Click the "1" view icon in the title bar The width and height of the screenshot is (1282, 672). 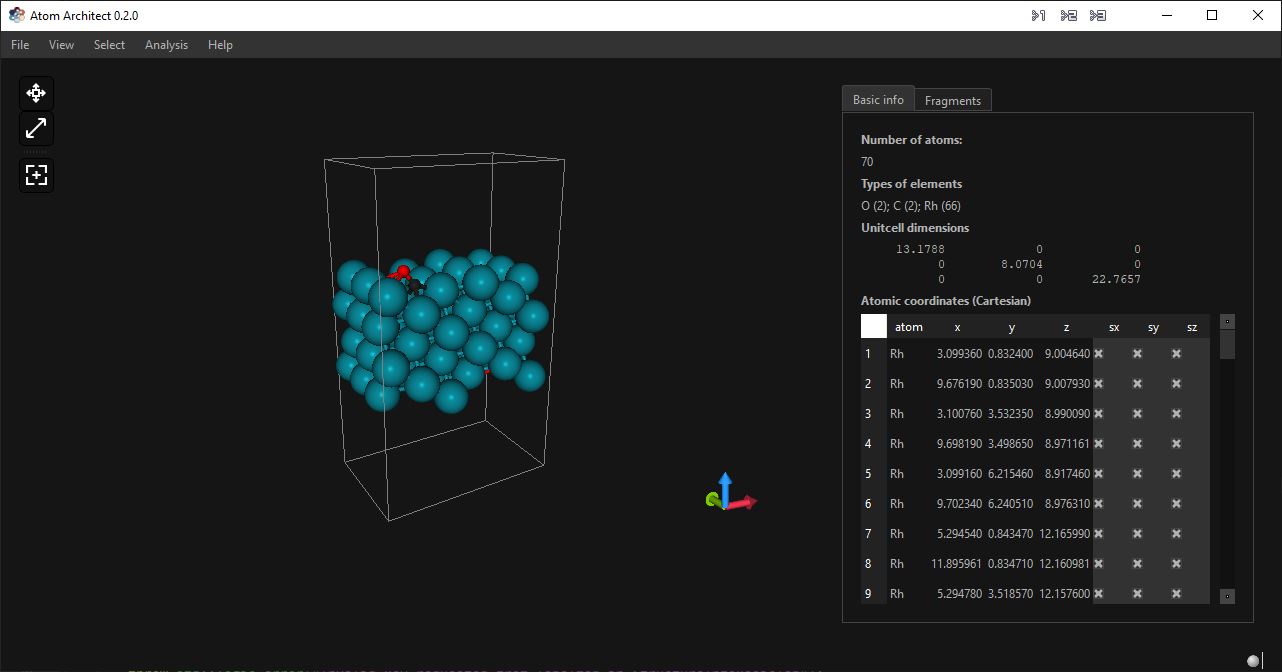pyautogui.click(x=1037, y=15)
